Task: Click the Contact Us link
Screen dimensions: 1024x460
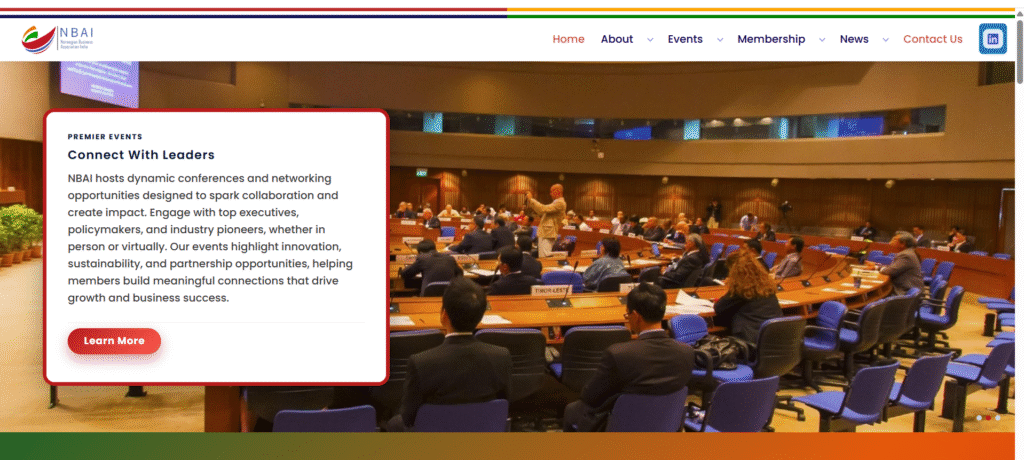Action: [x=932, y=39]
